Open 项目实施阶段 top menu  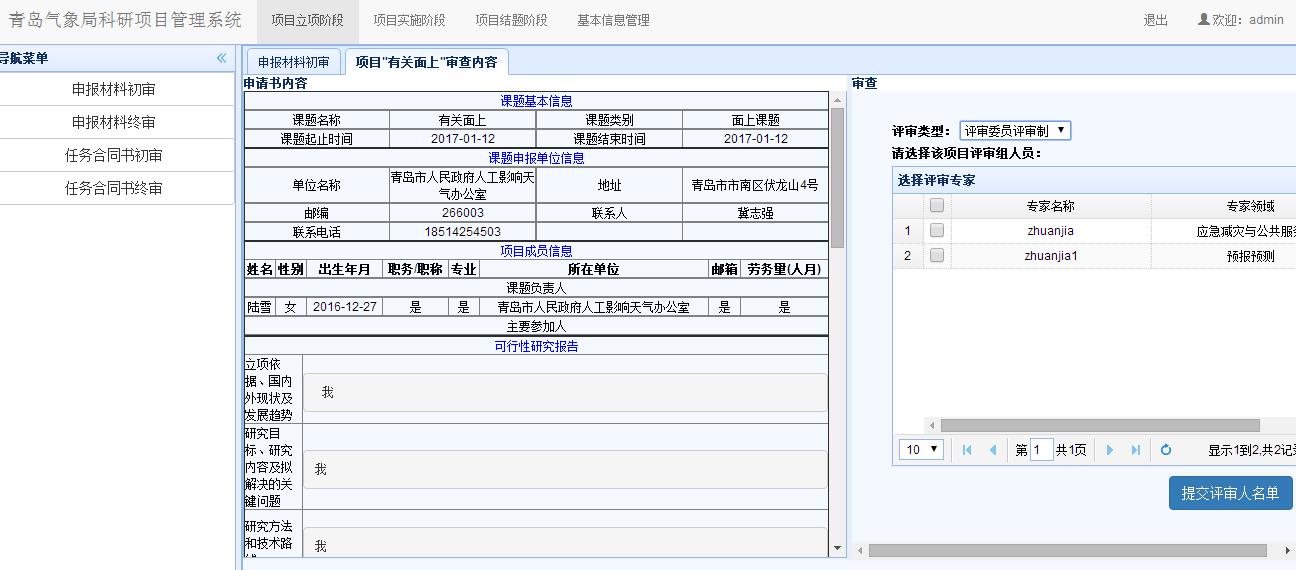click(x=409, y=20)
